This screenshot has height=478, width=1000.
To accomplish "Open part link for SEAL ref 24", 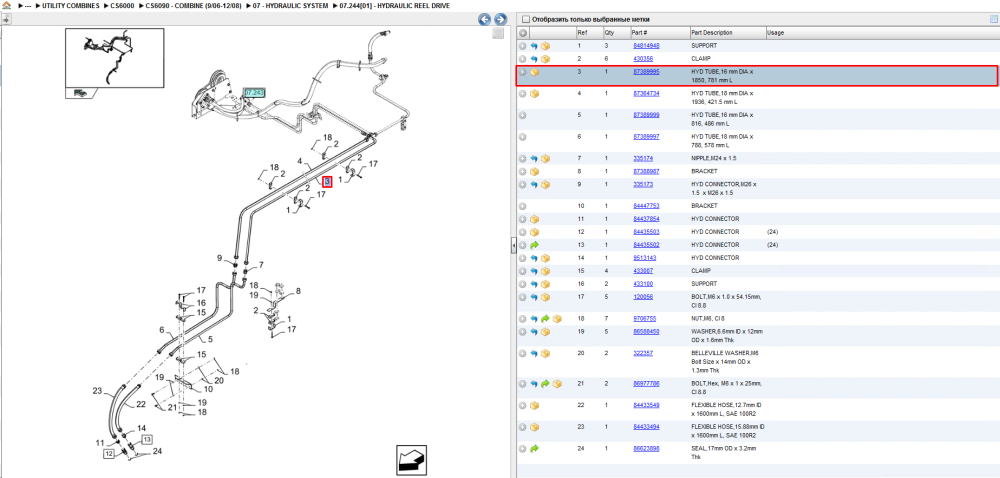I will (x=646, y=449).
